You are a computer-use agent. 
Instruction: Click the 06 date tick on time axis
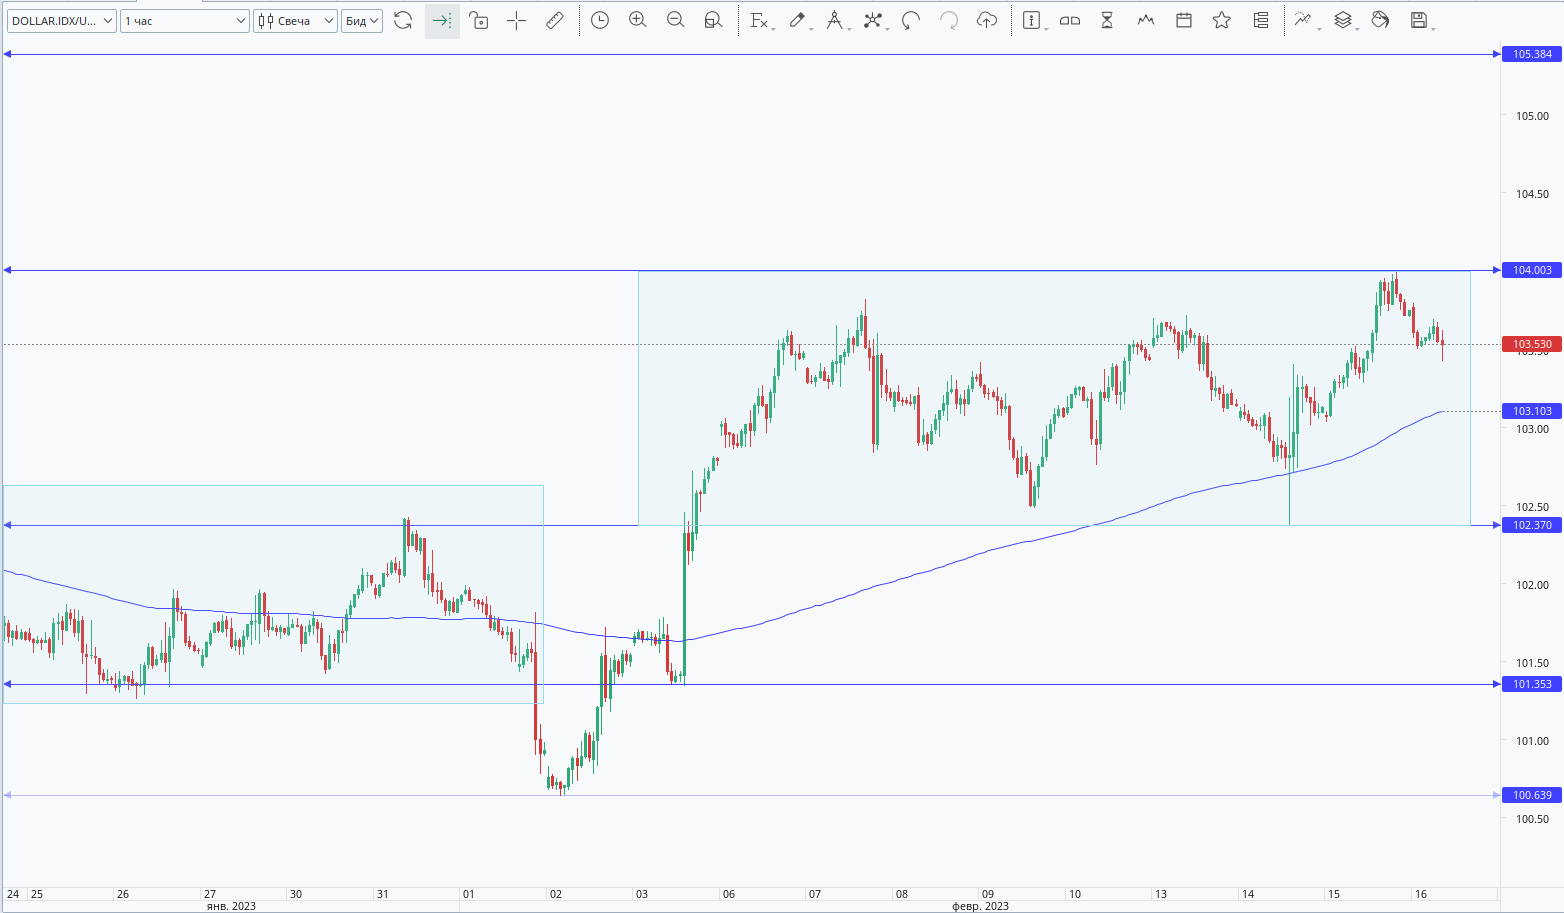point(728,894)
